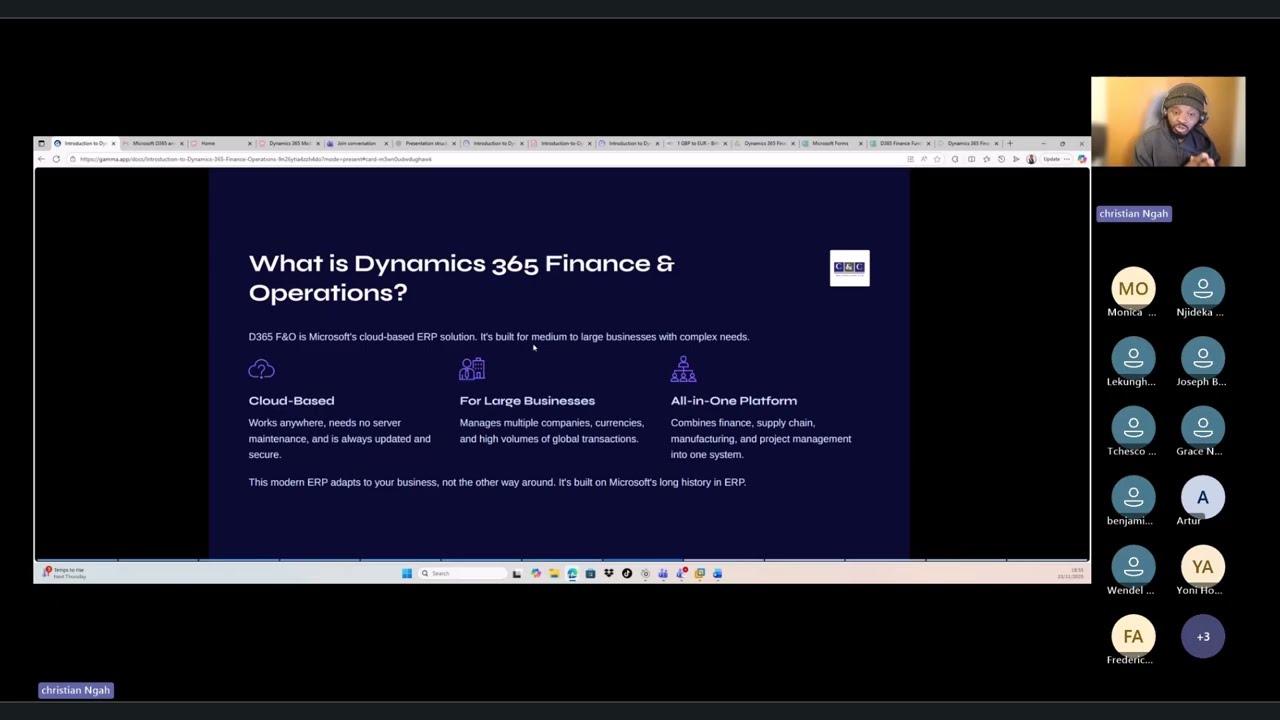Open Dropbox taskbar icon
The image size is (1280, 720).
coord(609,573)
